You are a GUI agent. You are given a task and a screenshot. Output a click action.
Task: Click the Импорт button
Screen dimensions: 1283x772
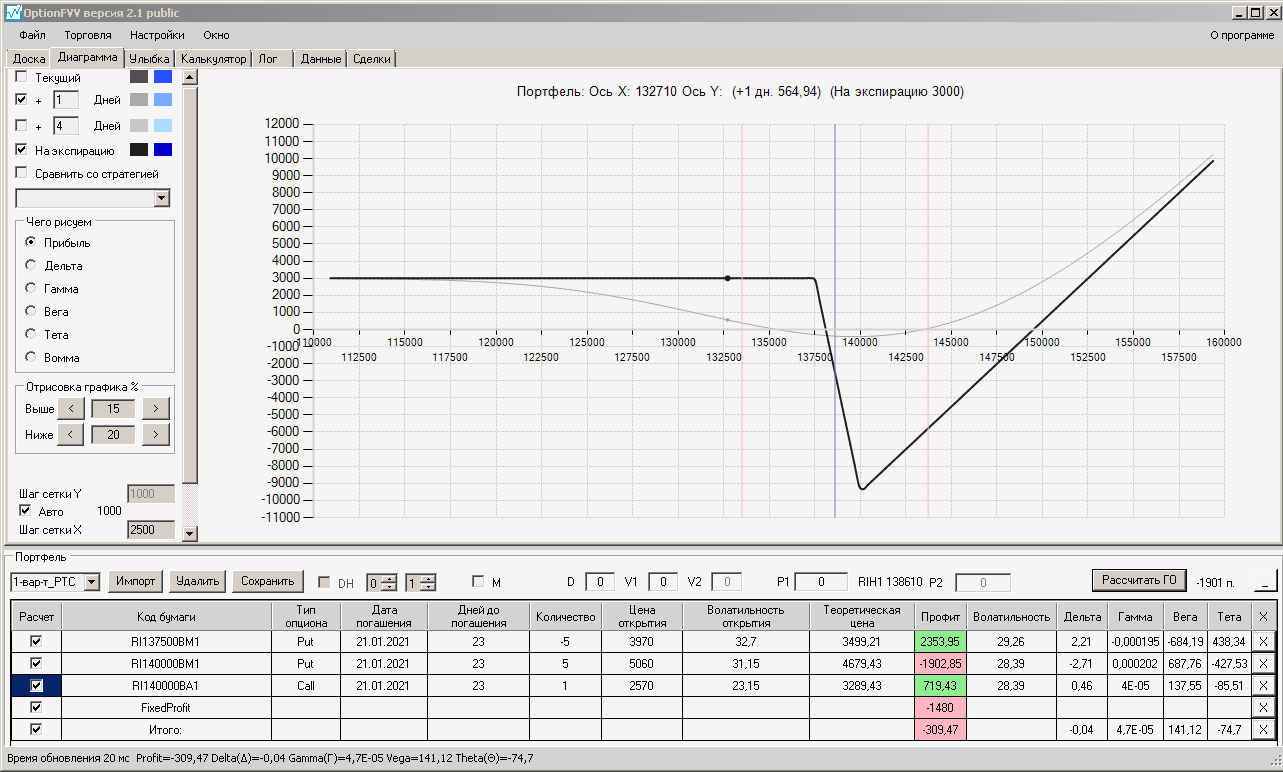pos(135,581)
